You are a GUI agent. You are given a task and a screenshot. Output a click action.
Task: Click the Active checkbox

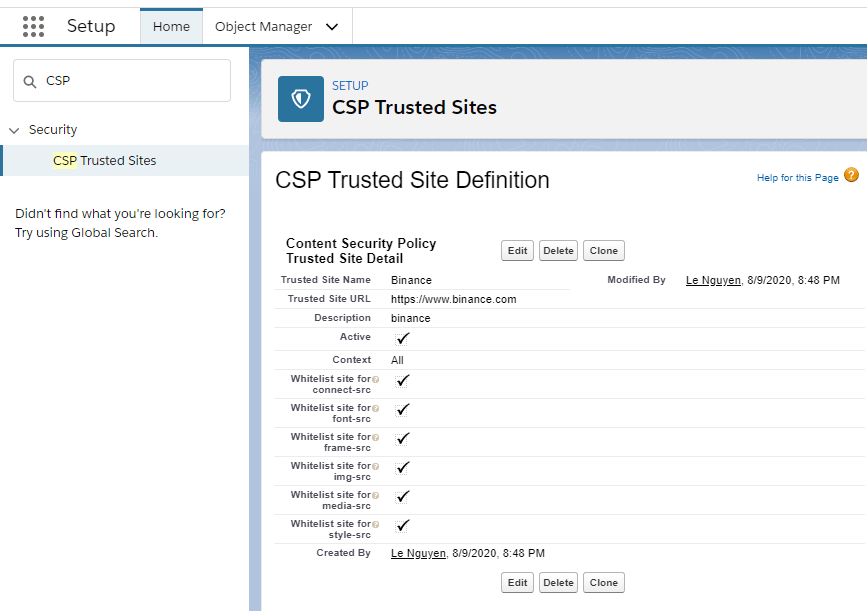point(402,338)
